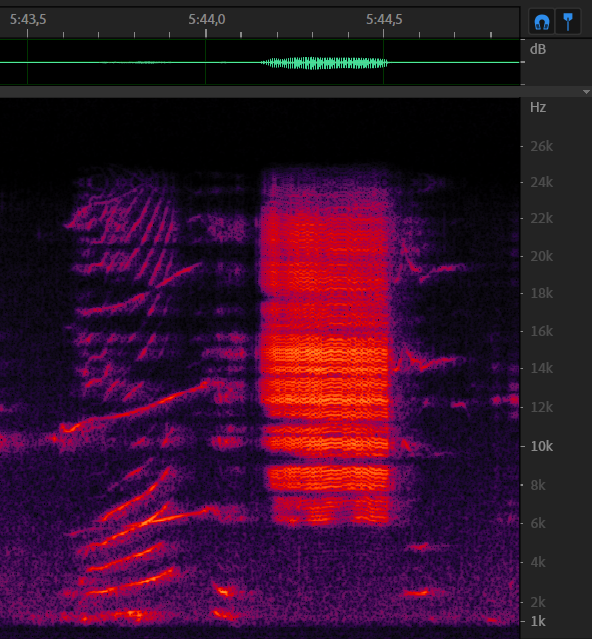
Task: Click the 10k mark on frequency scale
Action: coord(541,446)
